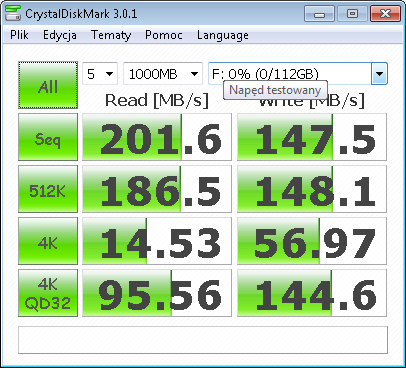The image size is (406, 368).
Task: Click the 4K QD32 write result 144.6
Action: [312, 293]
